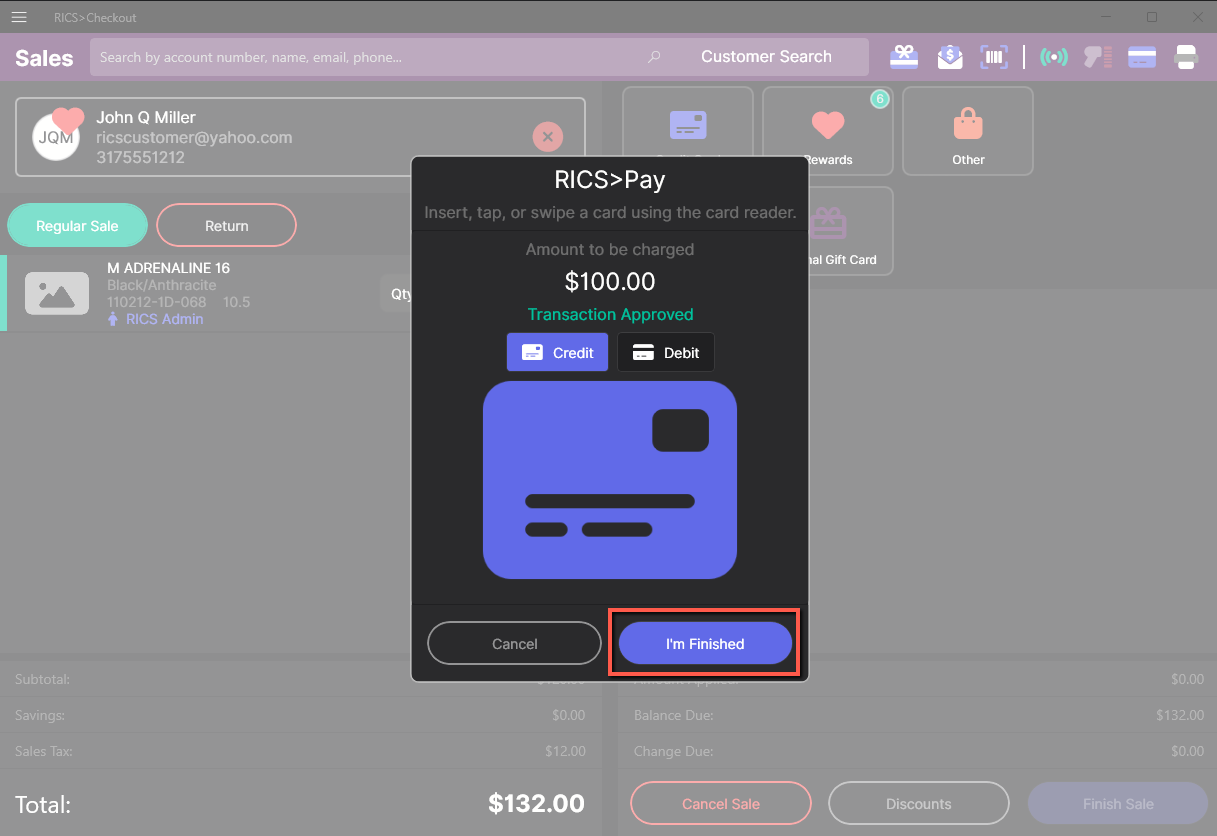This screenshot has height=836, width=1217.
Task: Click the barcode scan icon
Action: tap(994, 57)
